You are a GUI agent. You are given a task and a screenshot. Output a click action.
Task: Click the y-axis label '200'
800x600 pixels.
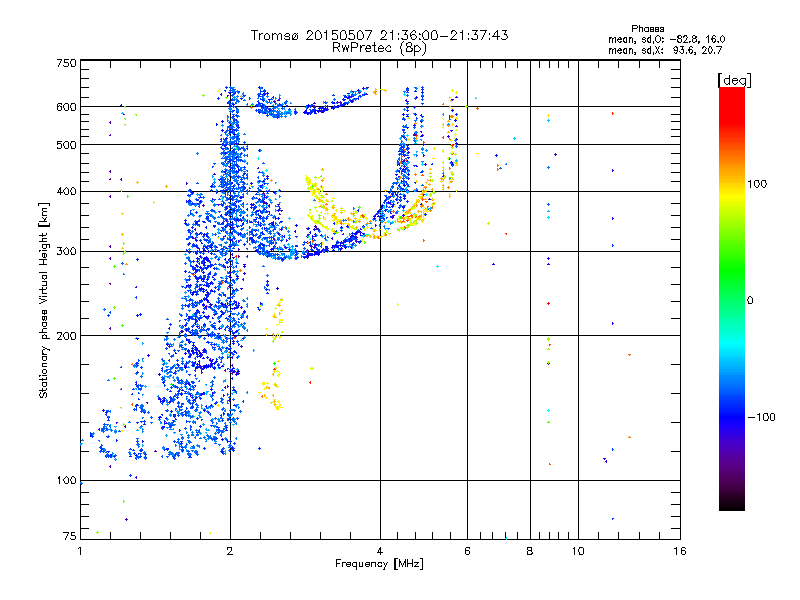click(x=66, y=336)
